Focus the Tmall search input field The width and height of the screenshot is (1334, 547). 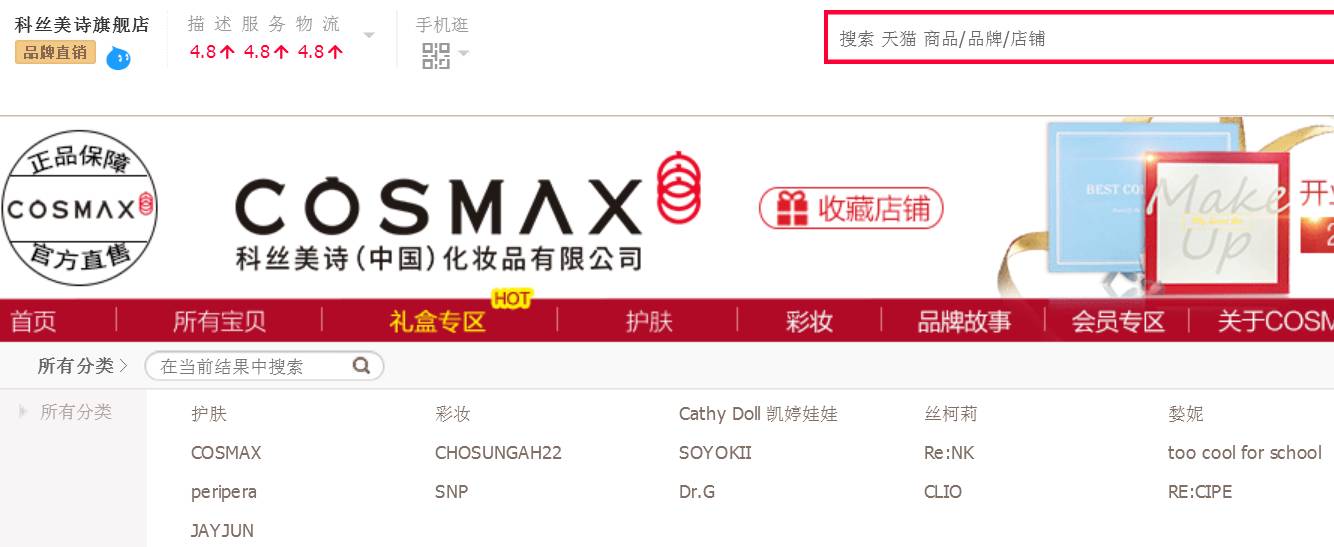click(x=1080, y=38)
